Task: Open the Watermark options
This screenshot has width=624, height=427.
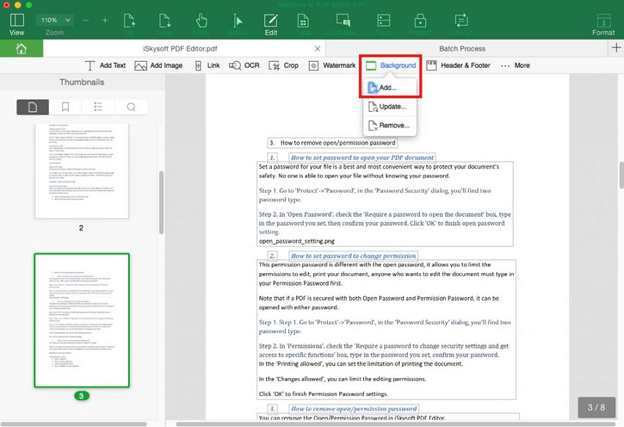Action: [x=332, y=65]
